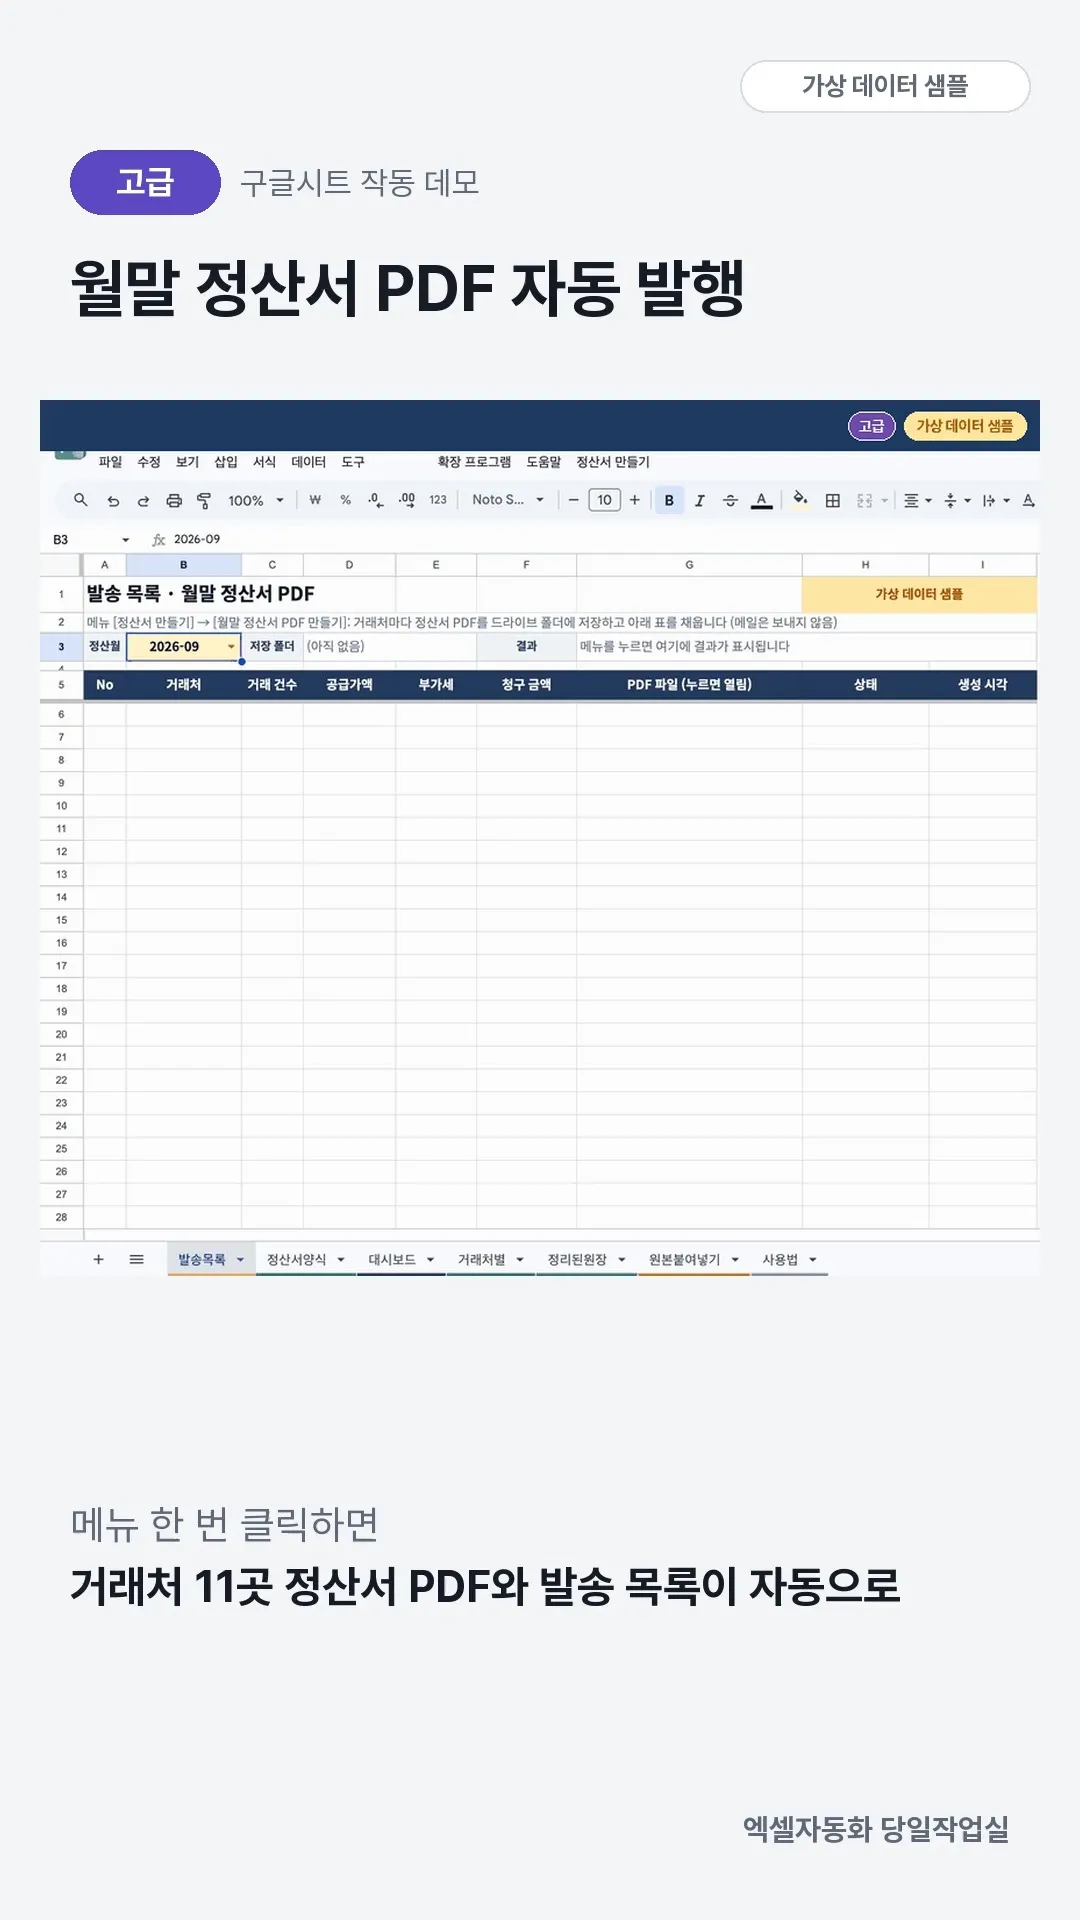Apply percent format with % icon

(345, 500)
